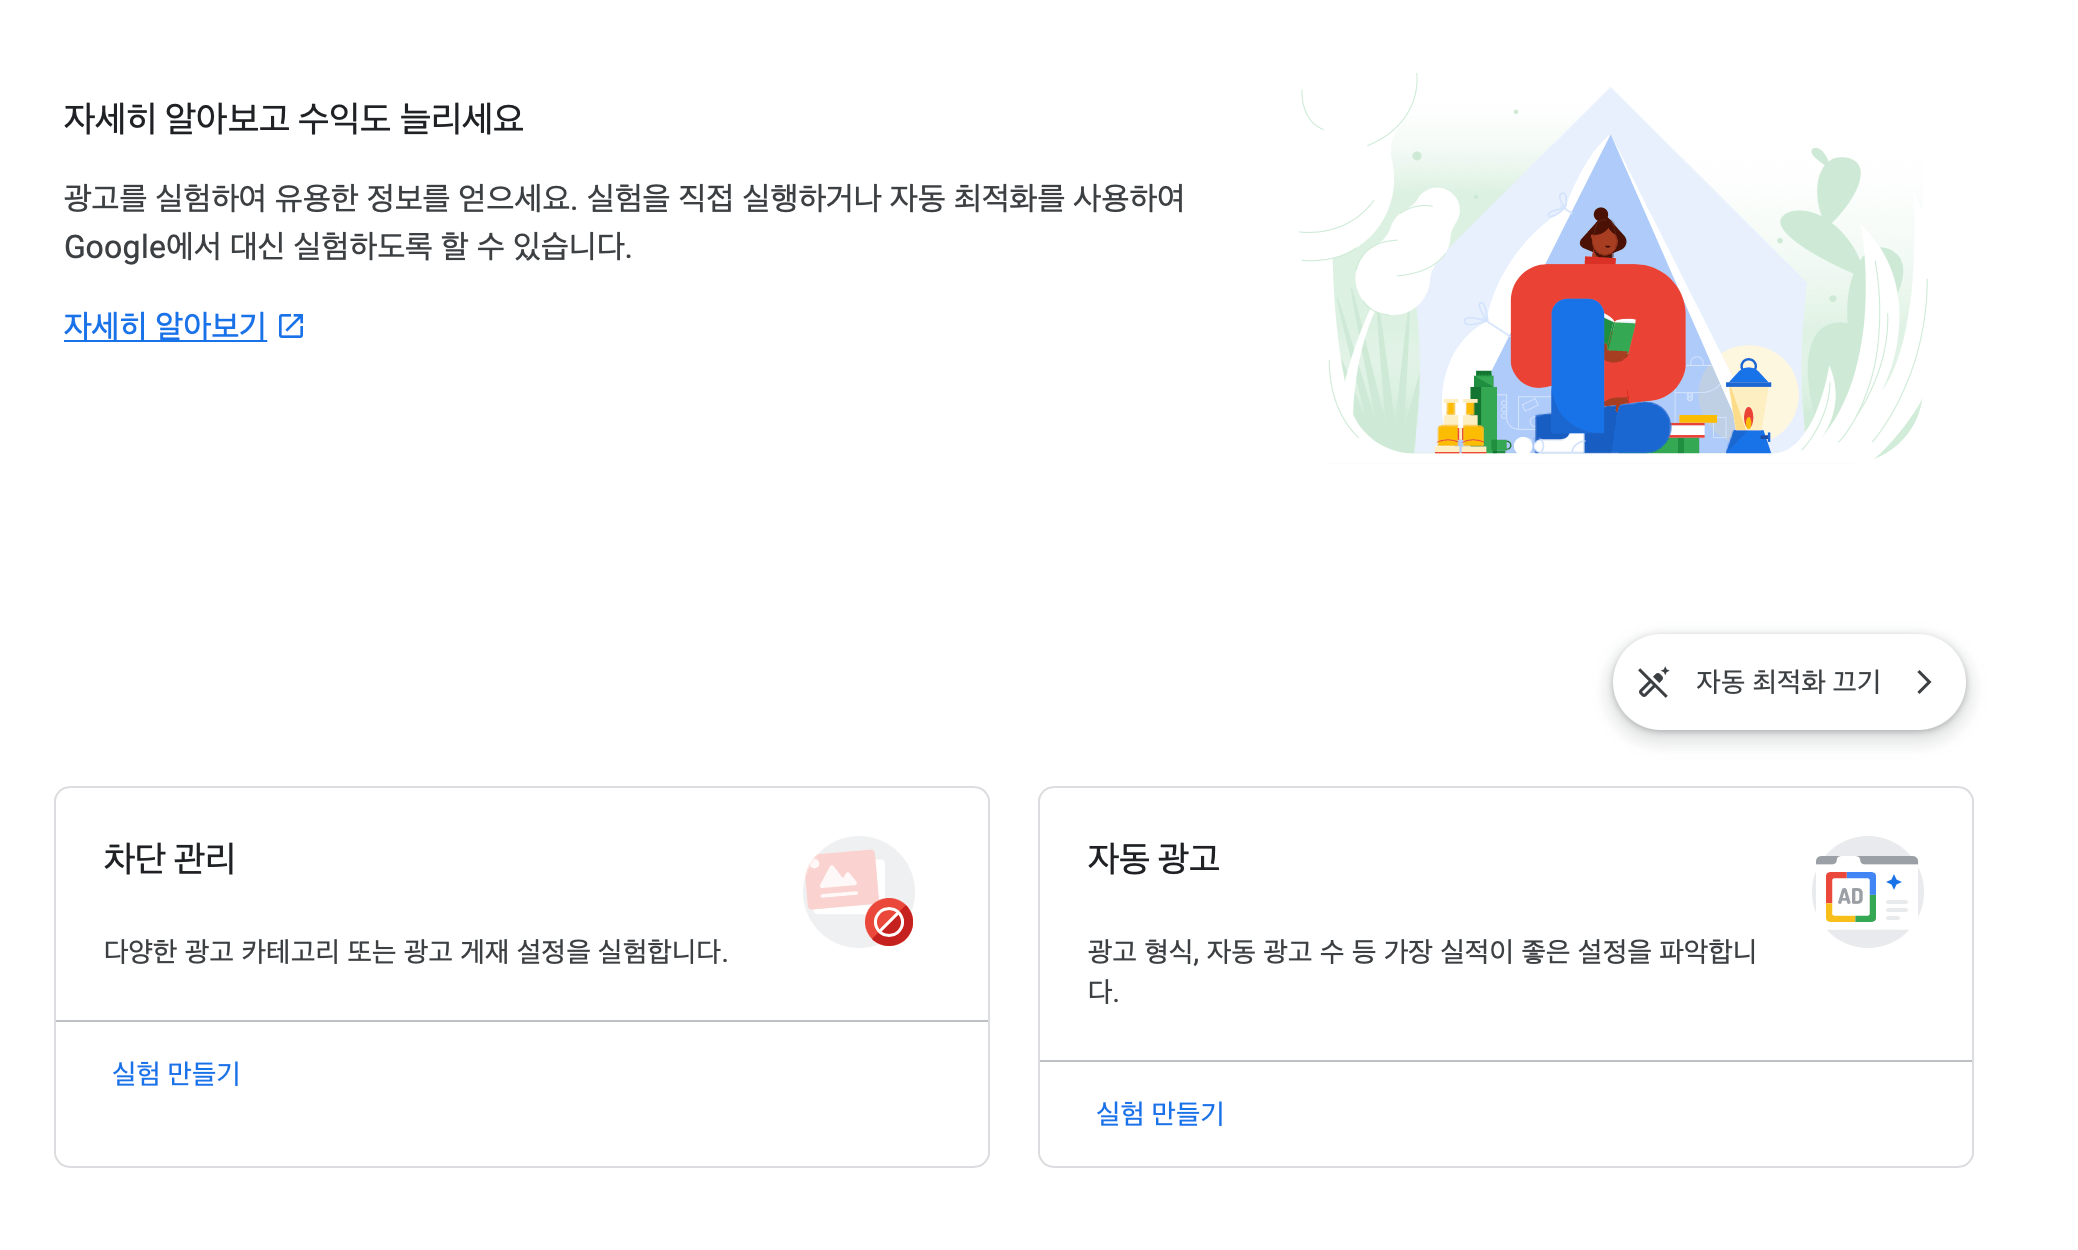This screenshot has height=1250, width=2078.
Task: Click the external link icon beside 자세히 알아보기
Action: (292, 326)
